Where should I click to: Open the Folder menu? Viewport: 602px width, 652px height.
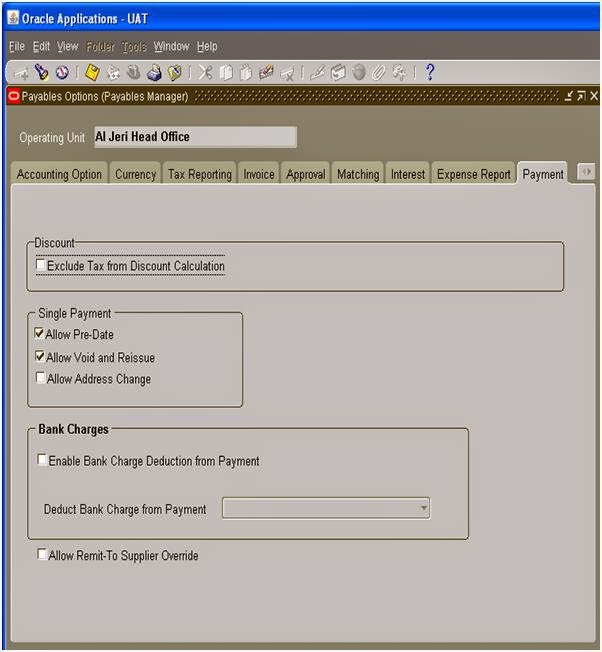tap(100, 47)
